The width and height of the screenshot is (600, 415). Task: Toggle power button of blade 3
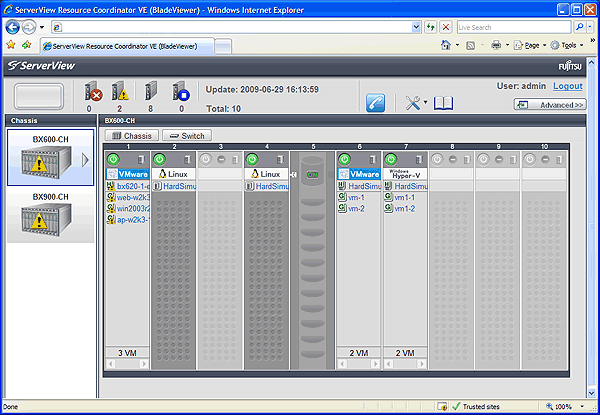coord(206,159)
